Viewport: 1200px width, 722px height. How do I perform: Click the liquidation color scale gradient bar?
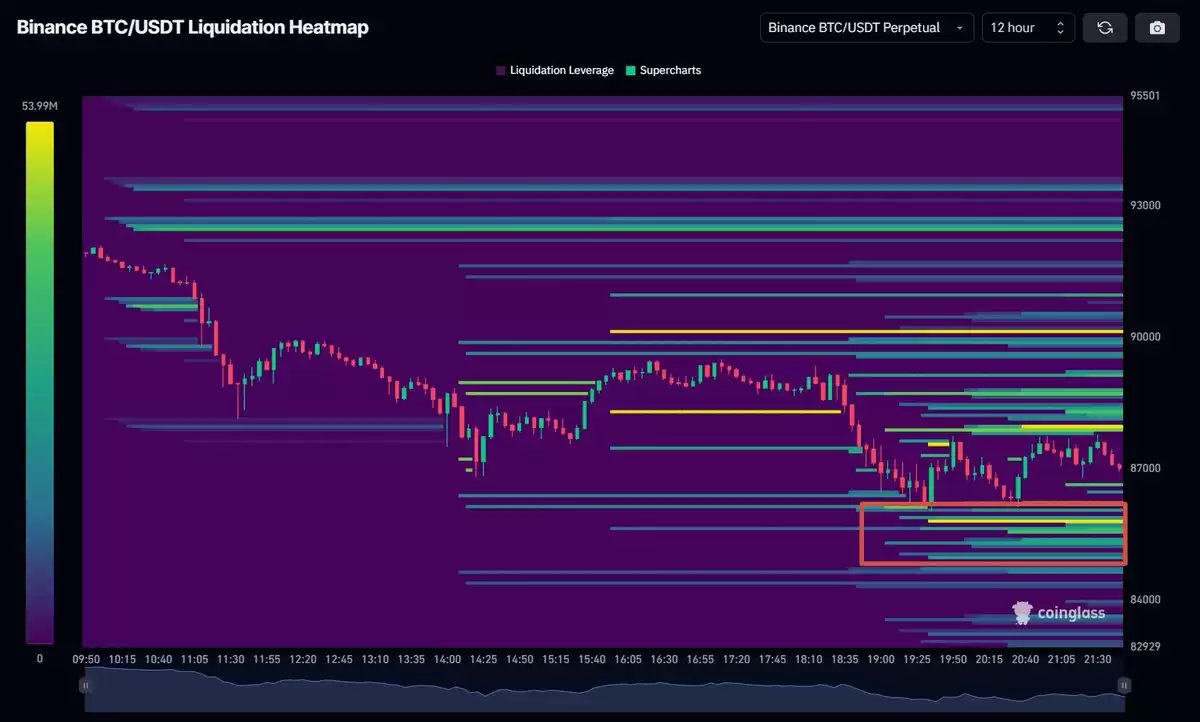[x=40, y=382]
